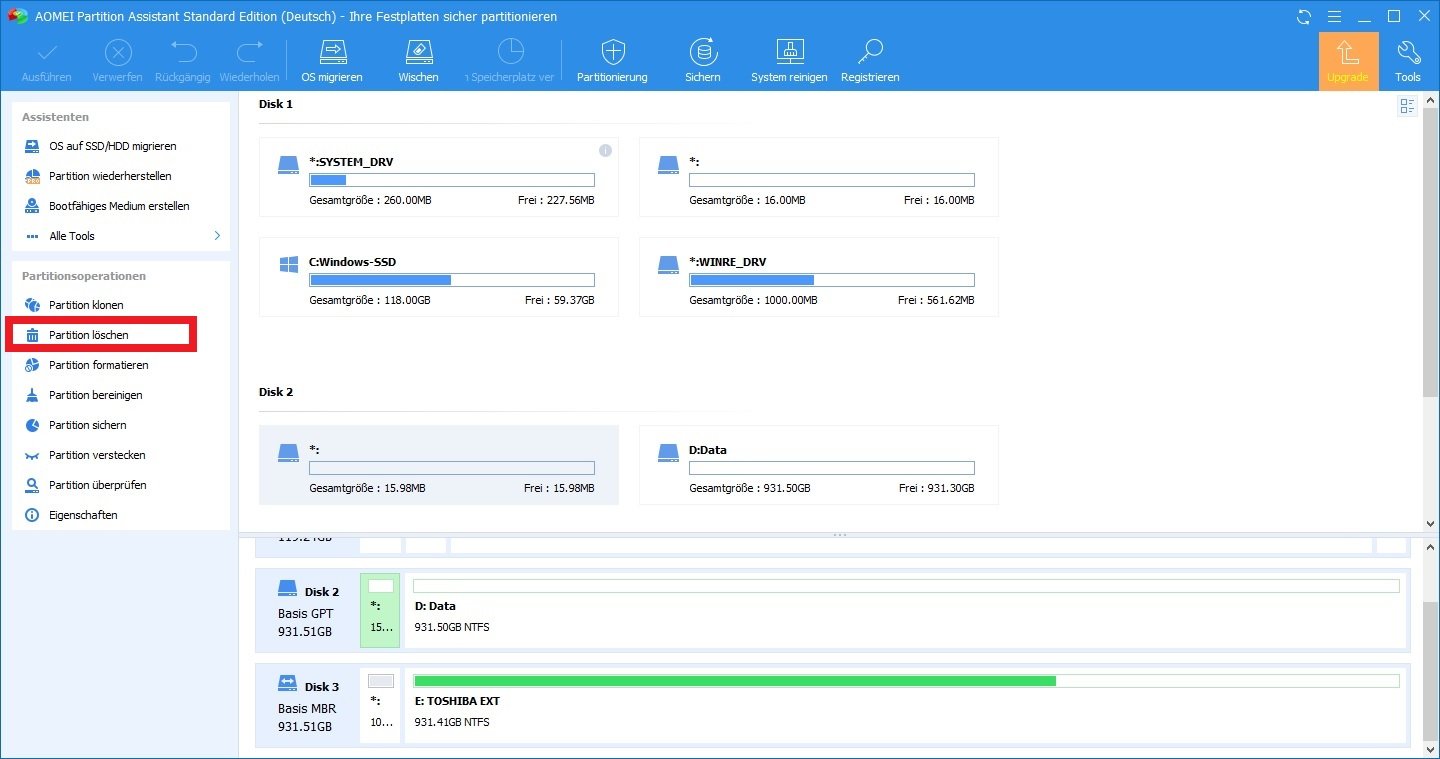This screenshot has width=1440, height=759.
Task: Select the C:Windows-SSD partition tile
Action: [x=438, y=277]
